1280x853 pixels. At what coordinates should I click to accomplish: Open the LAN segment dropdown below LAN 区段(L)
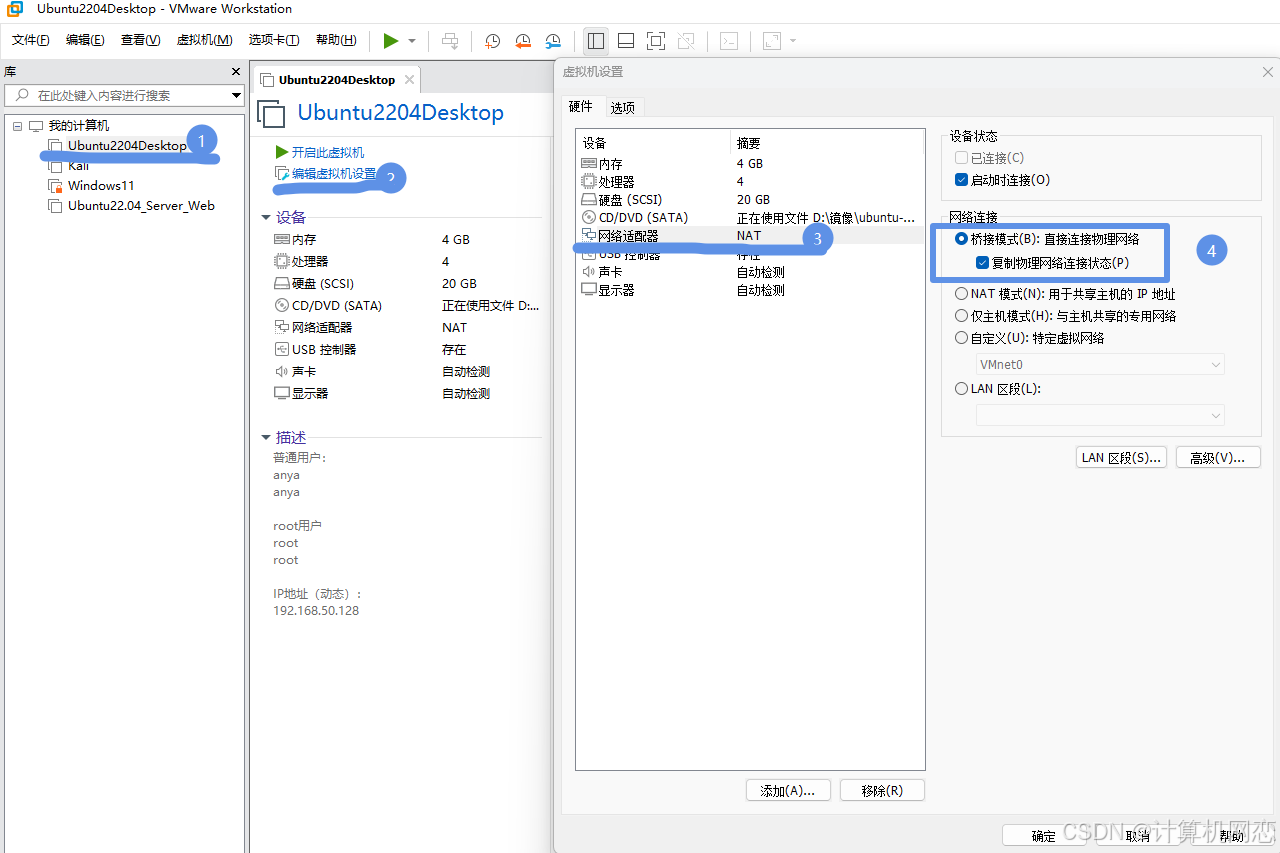1100,415
